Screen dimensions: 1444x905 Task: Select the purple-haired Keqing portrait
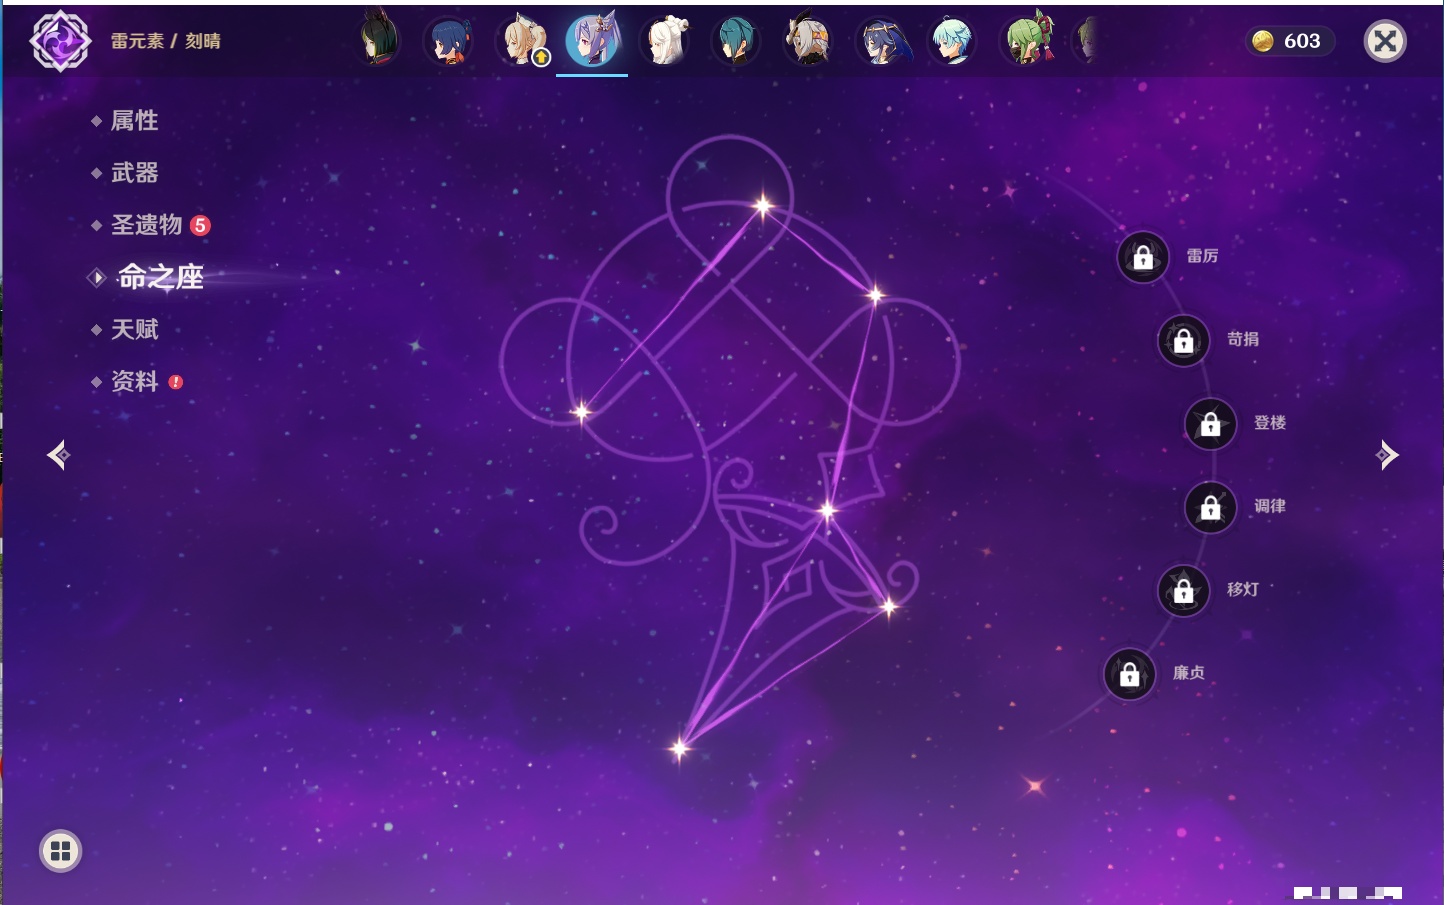[593, 41]
